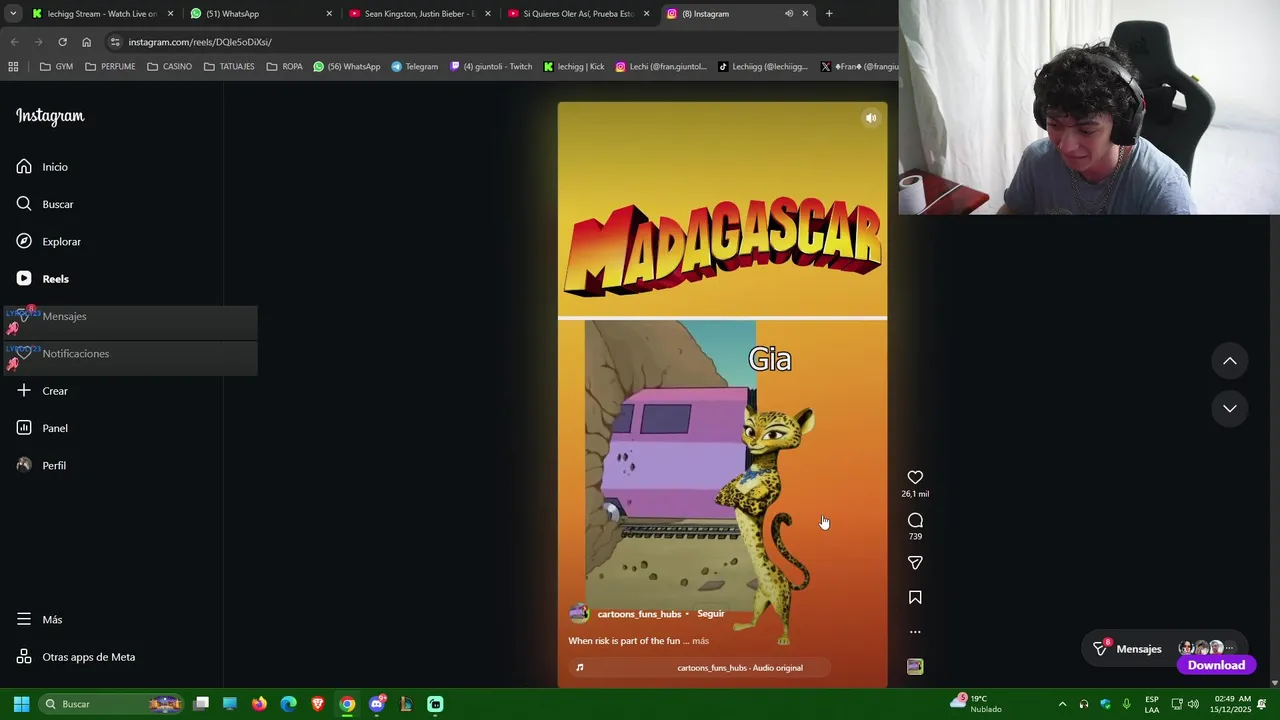The image size is (1280, 720).
Task: Go to Inicio in Instagram sidebar
Action: [x=42, y=167]
